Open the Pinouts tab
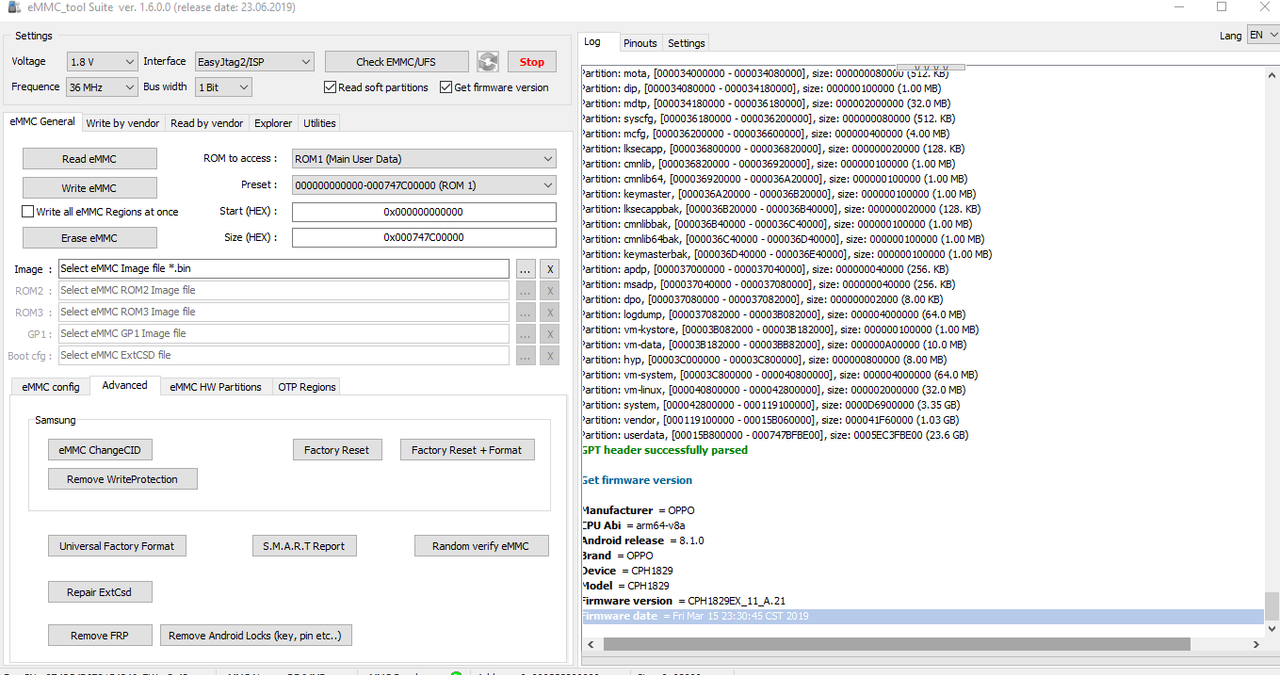1280x675 pixels. coord(640,43)
